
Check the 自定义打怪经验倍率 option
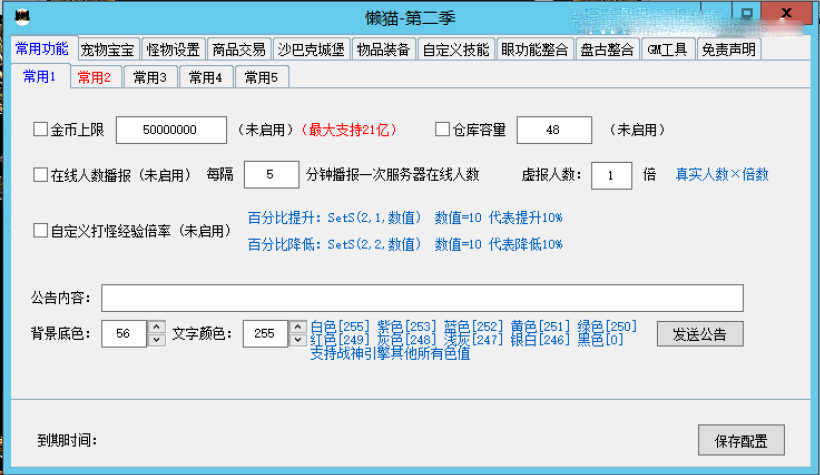[x=41, y=231]
